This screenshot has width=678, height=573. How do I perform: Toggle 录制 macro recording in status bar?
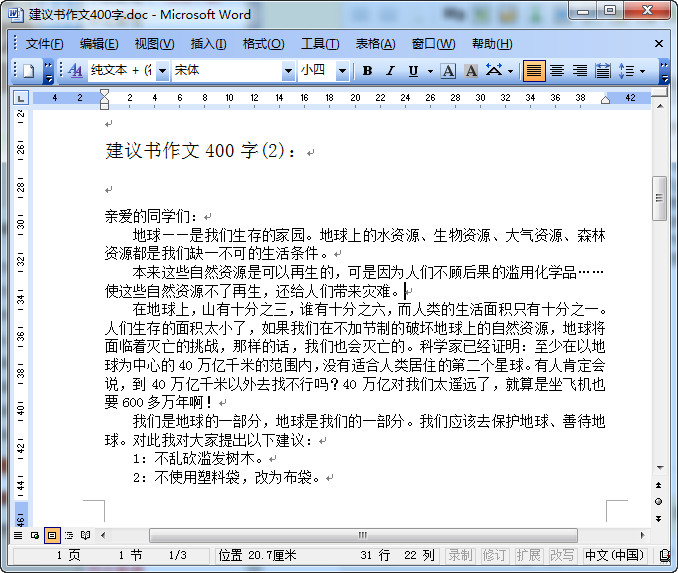pyautogui.click(x=460, y=555)
